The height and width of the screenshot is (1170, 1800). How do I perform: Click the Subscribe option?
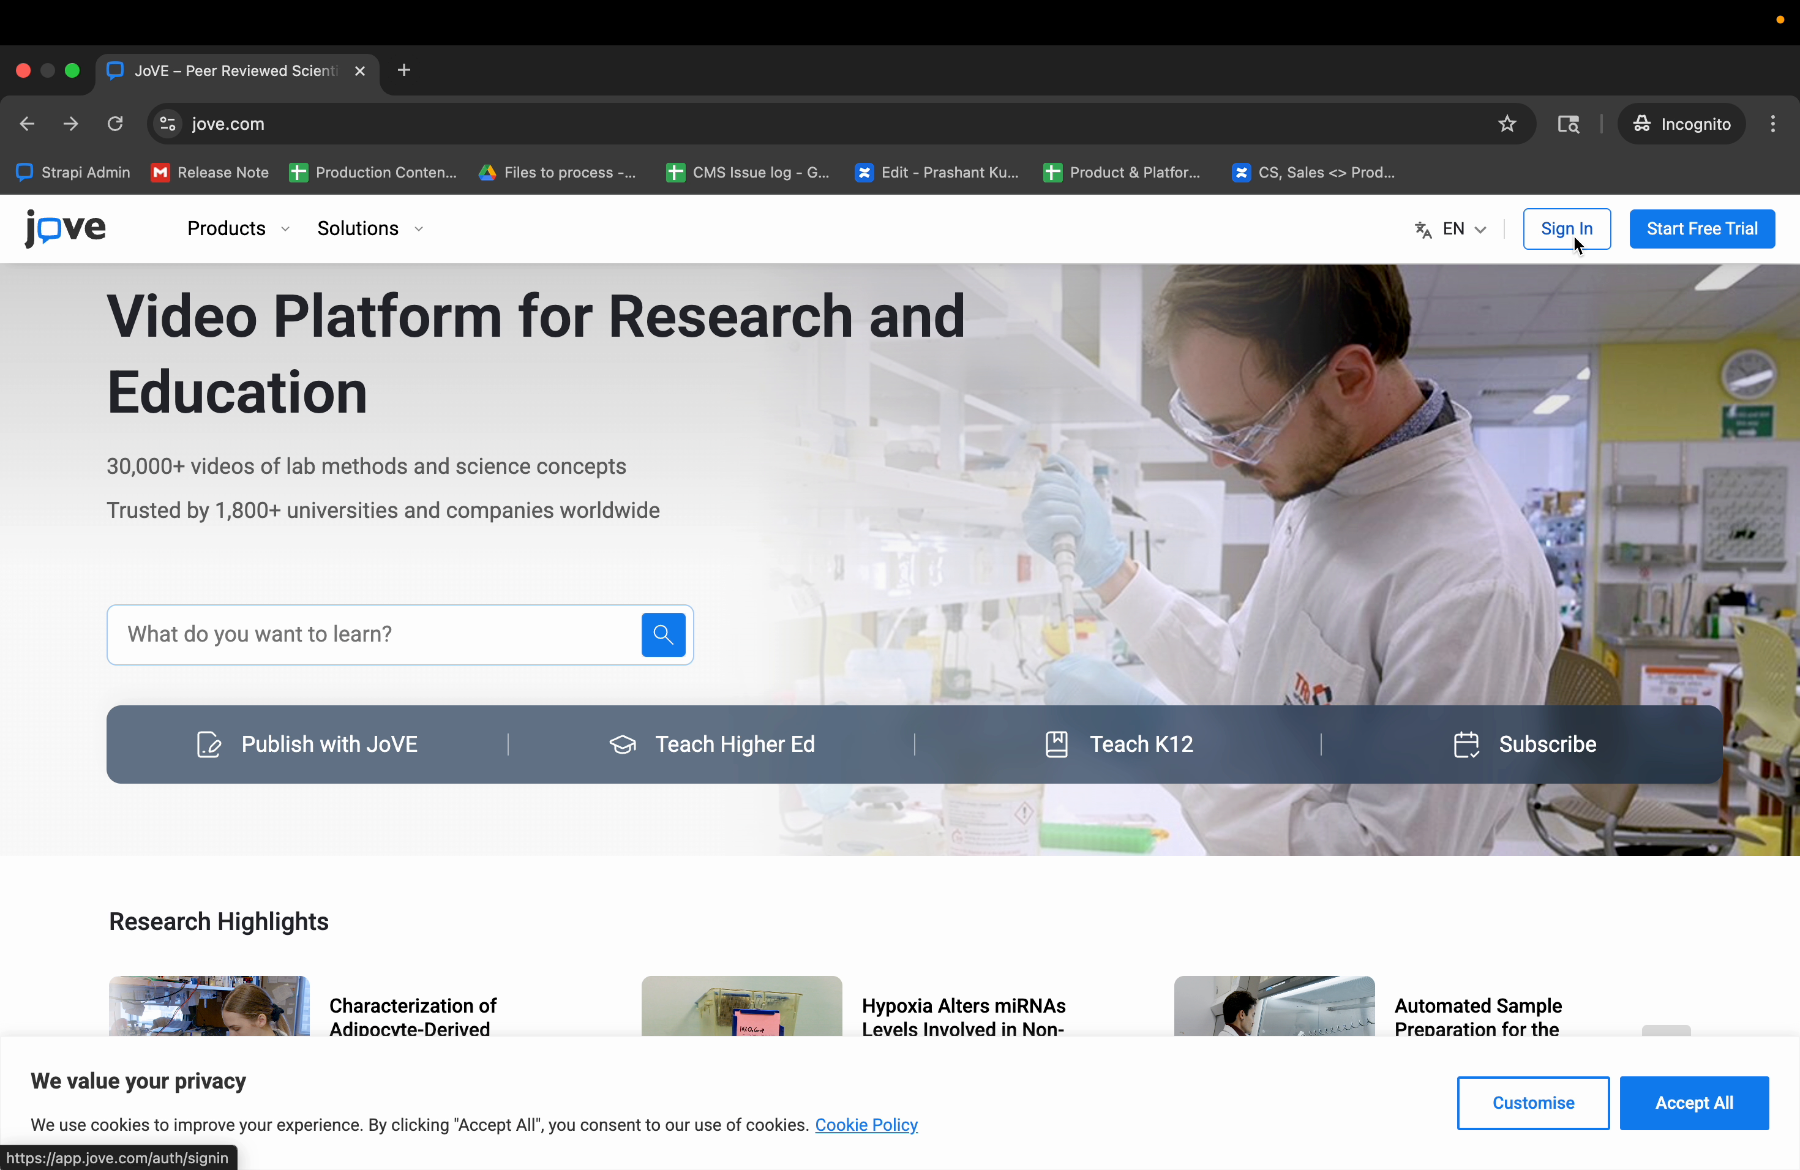[x=1524, y=745]
